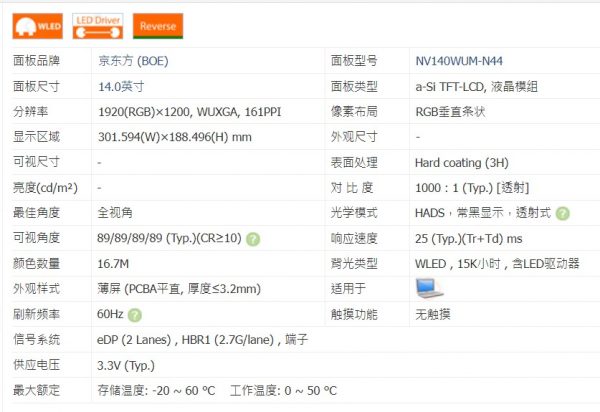
Task: Select supply voltage 3.3V (Typ.)
Action: click(x=126, y=365)
